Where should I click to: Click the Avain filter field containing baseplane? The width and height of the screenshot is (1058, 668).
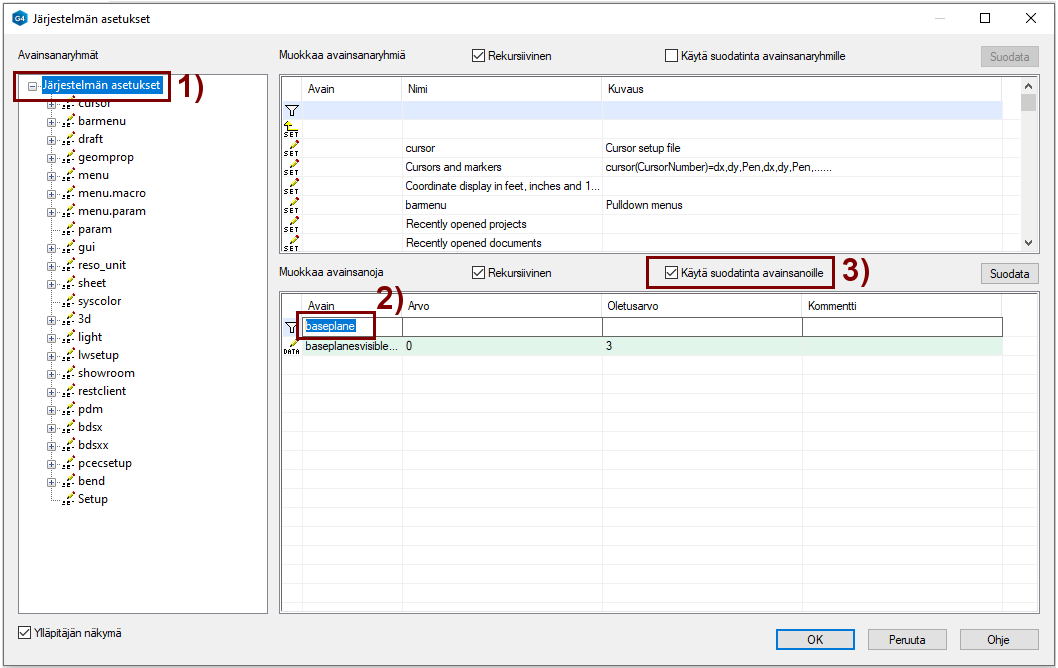pos(340,327)
